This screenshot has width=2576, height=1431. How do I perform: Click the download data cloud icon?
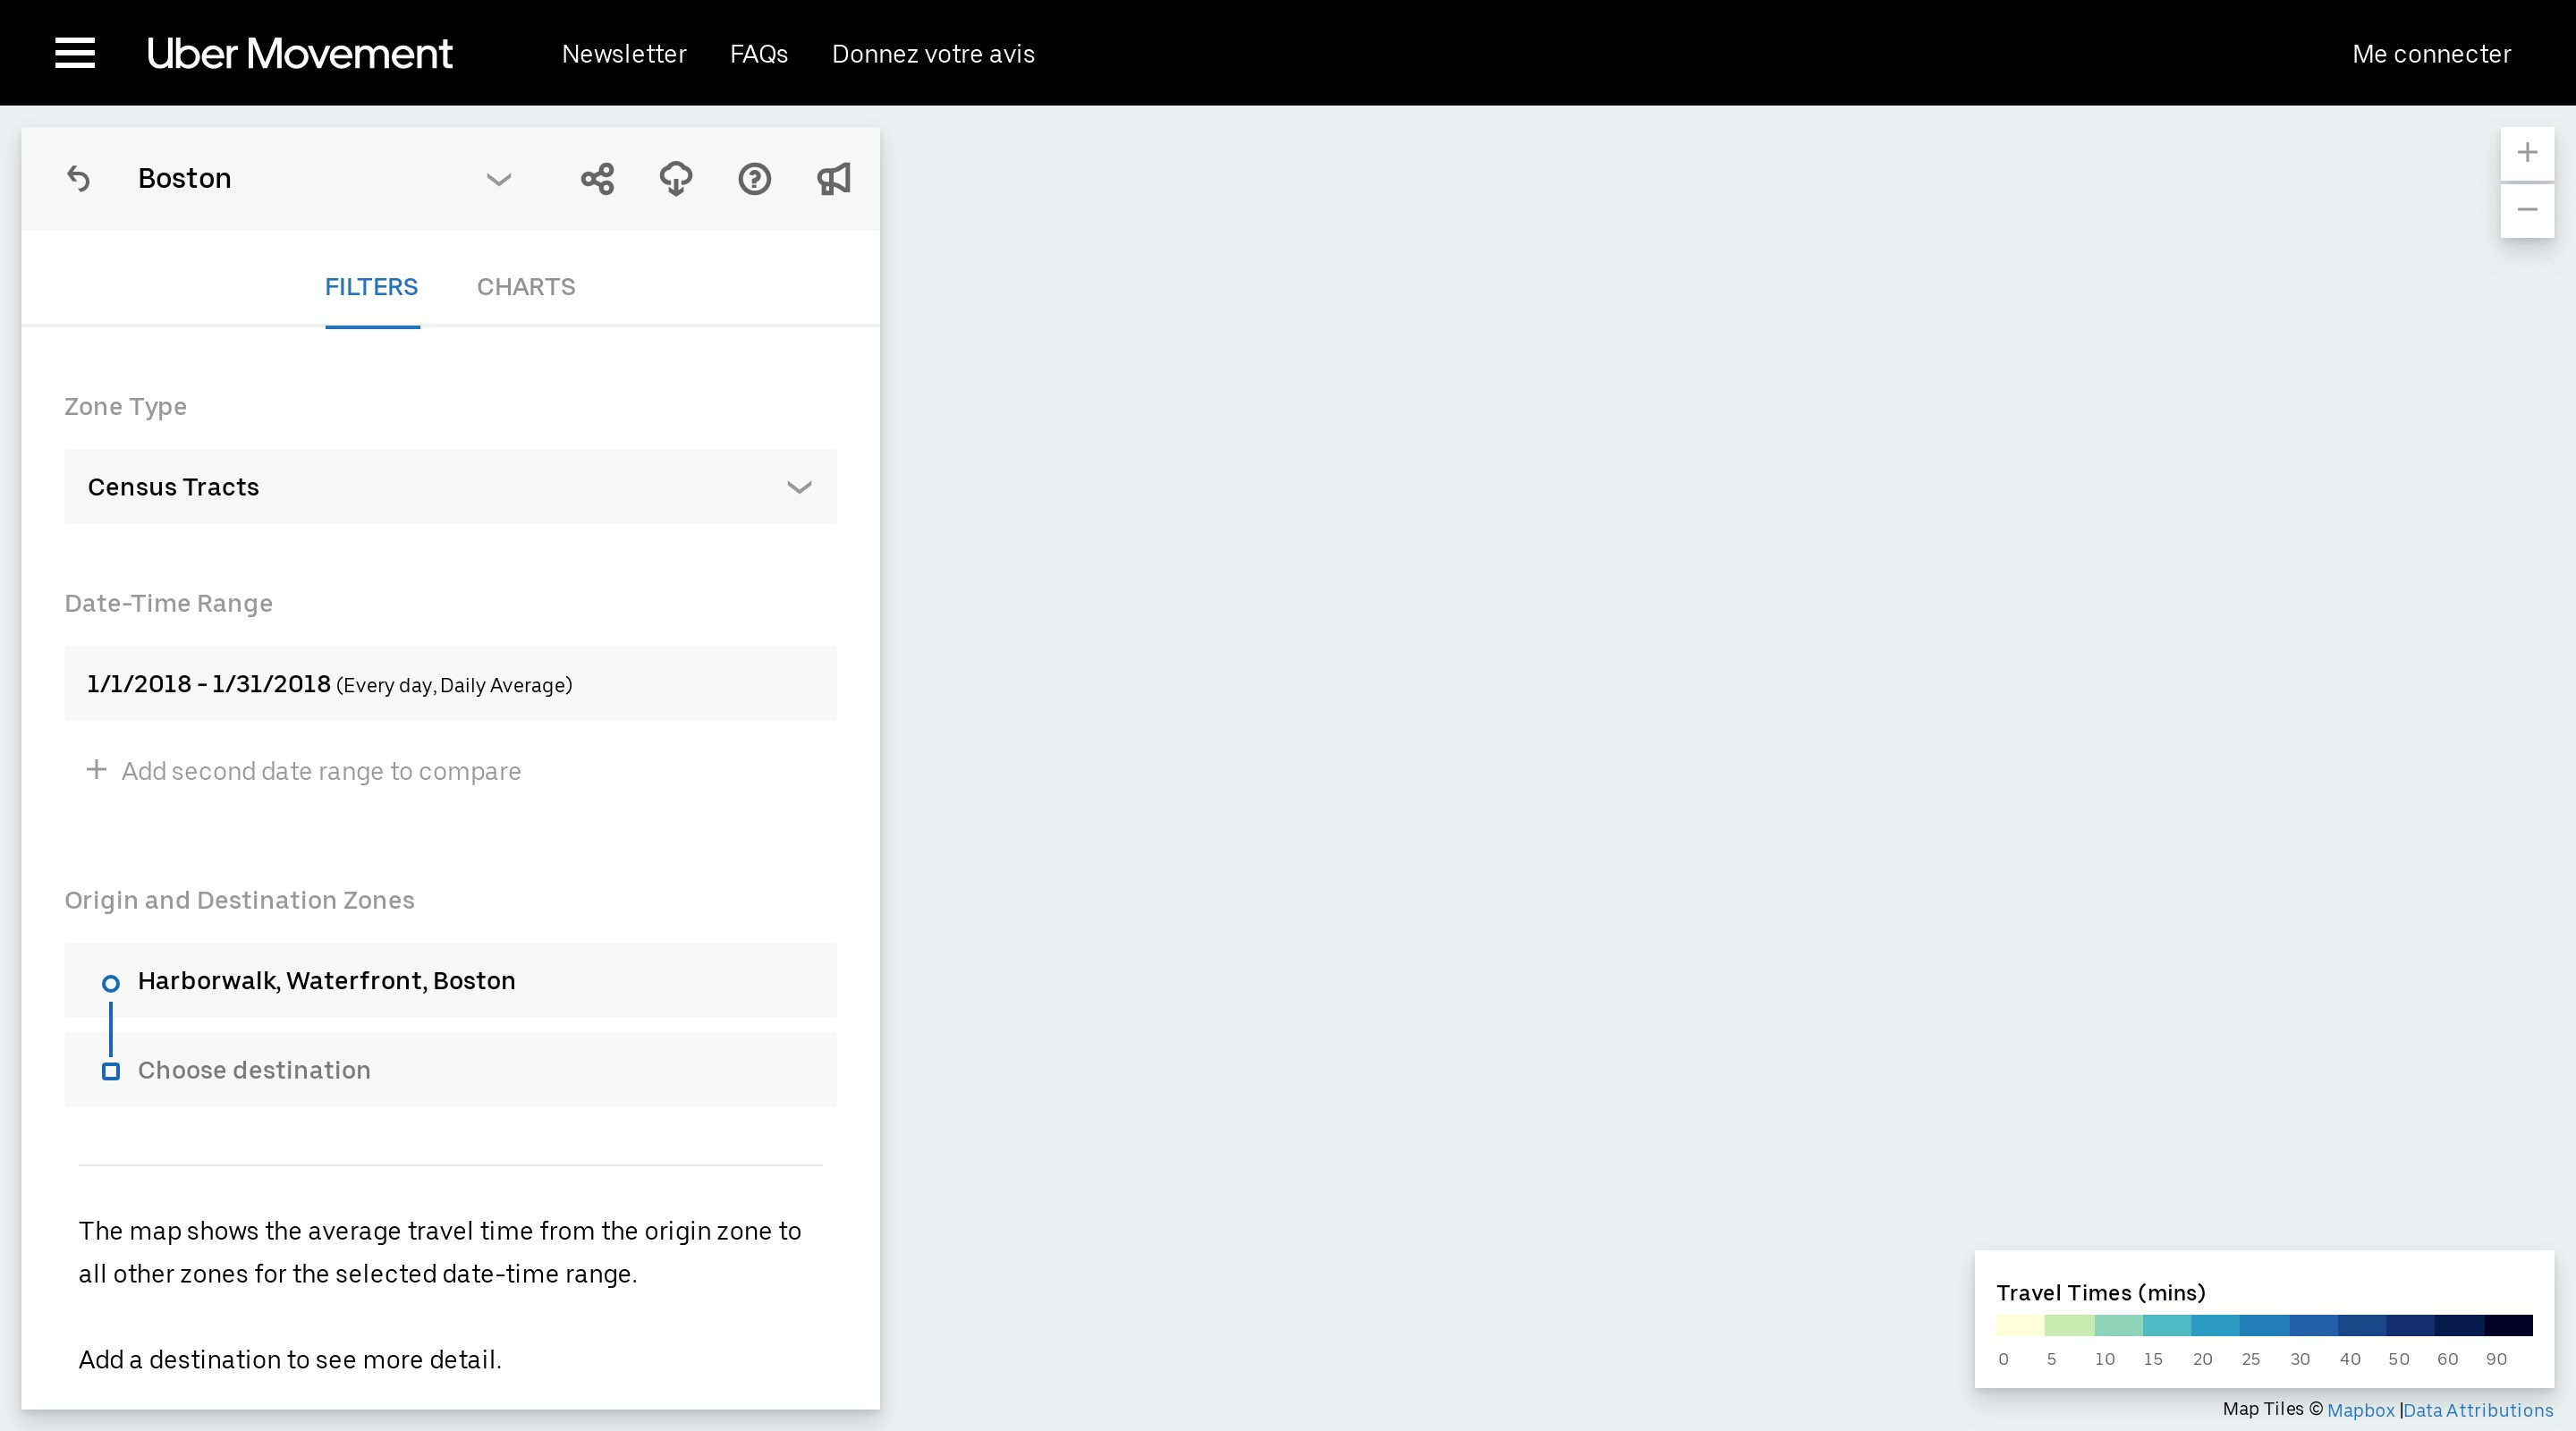point(676,179)
